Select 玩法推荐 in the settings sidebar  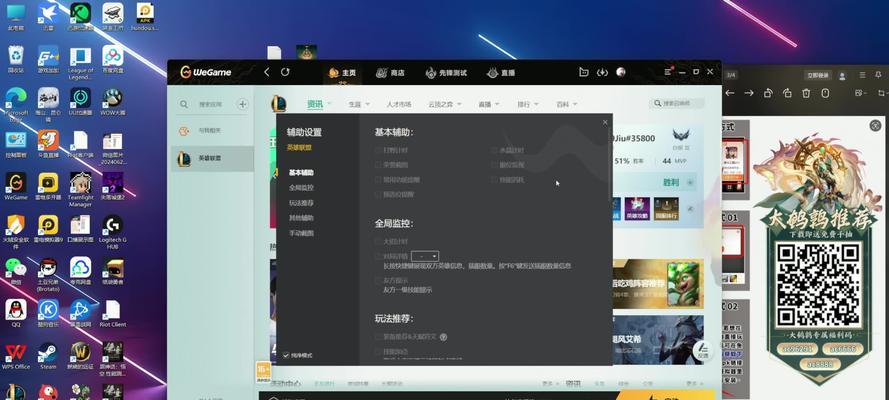click(301, 203)
